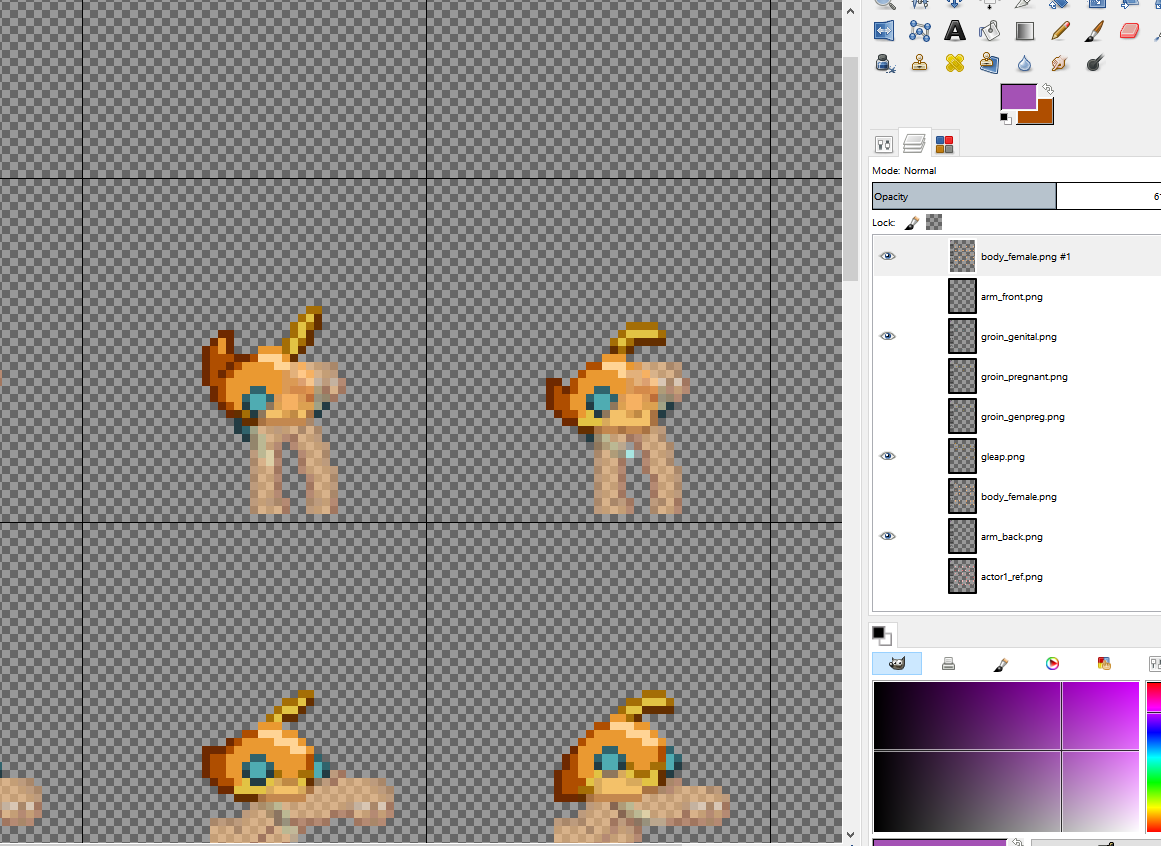1161x846 pixels.
Task: Select the Dodge/Burn tool
Action: click(1095, 64)
